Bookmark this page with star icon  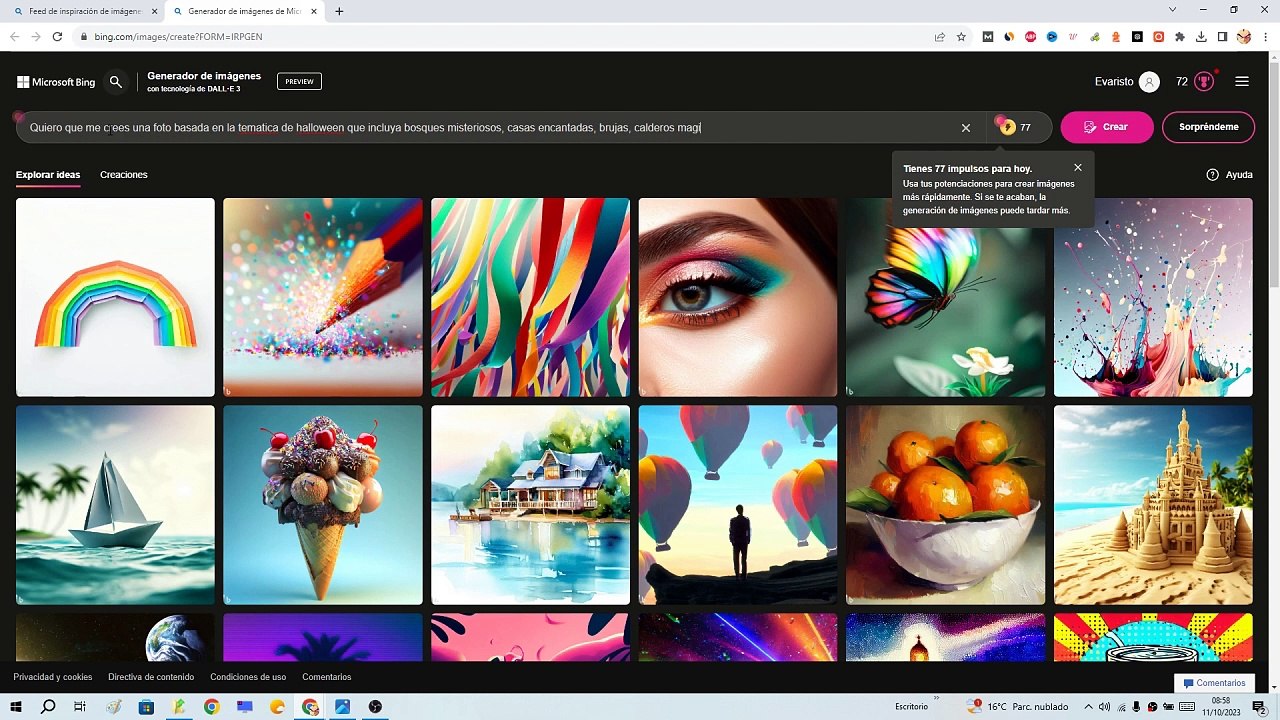[x=962, y=37]
